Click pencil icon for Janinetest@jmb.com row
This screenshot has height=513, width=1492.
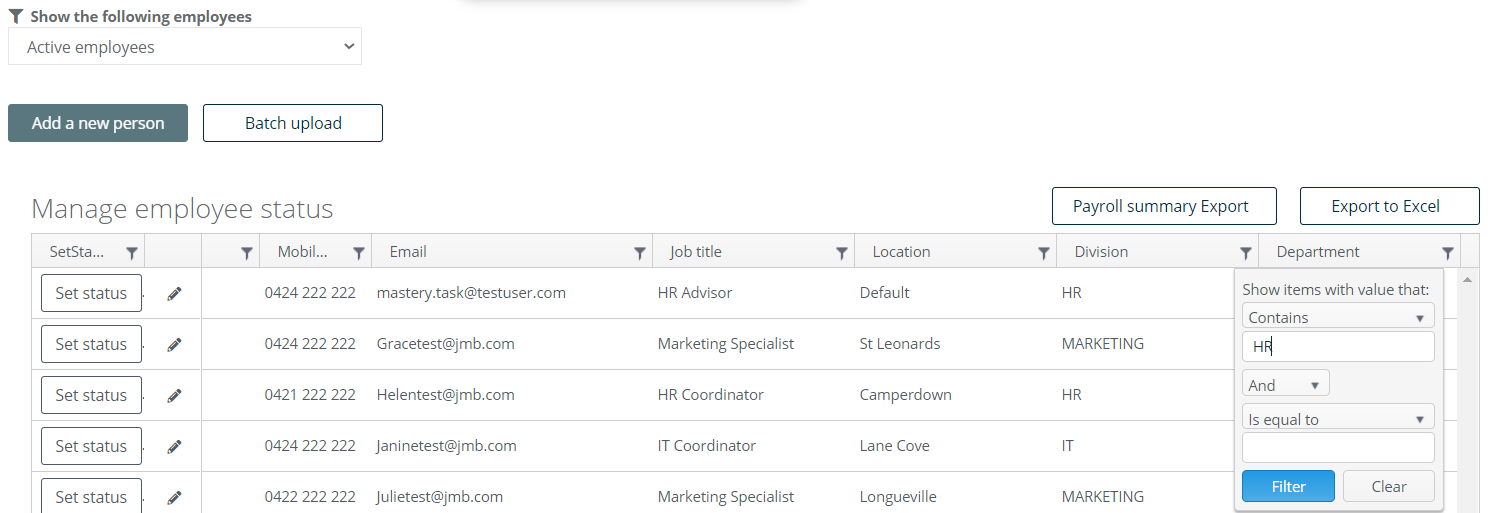pos(174,447)
